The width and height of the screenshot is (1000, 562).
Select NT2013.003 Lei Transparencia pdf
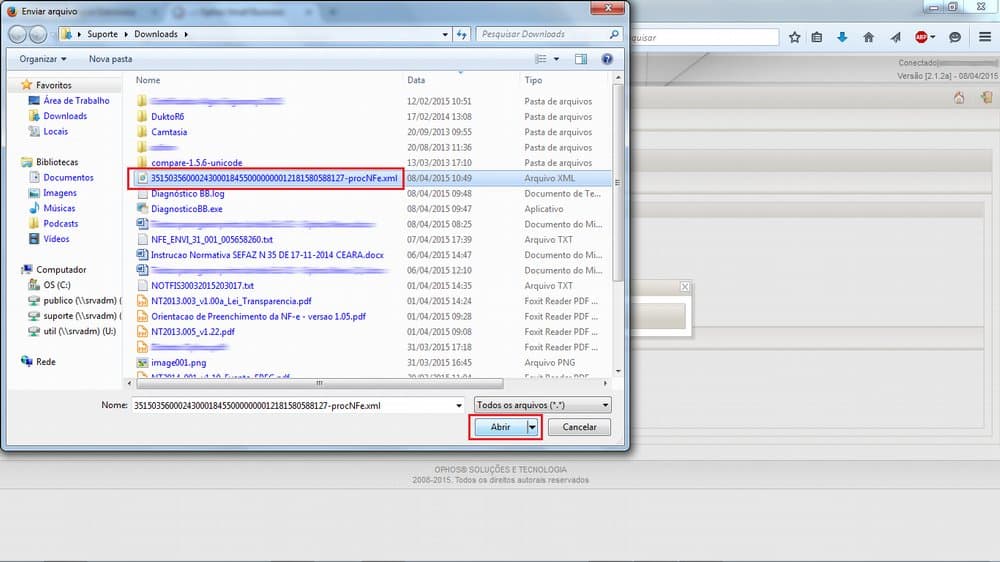(x=231, y=300)
